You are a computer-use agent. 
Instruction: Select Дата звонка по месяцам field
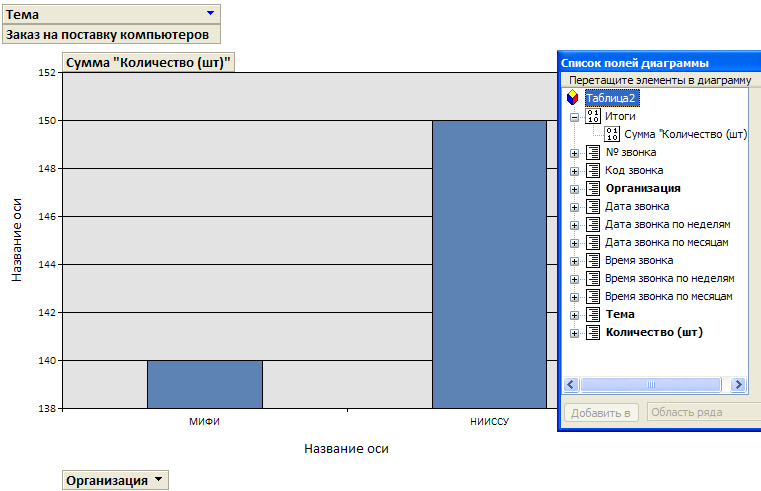(x=666, y=242)
